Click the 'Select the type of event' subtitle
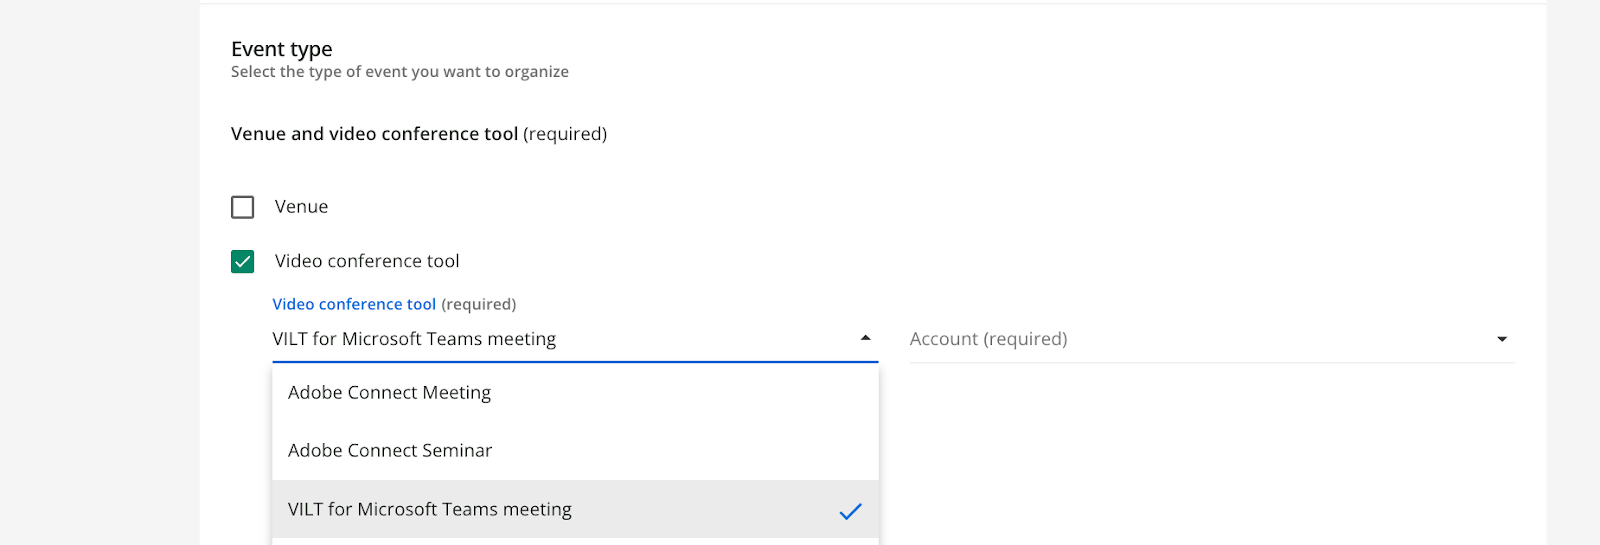1600x545 pixels. coord(400,72)
